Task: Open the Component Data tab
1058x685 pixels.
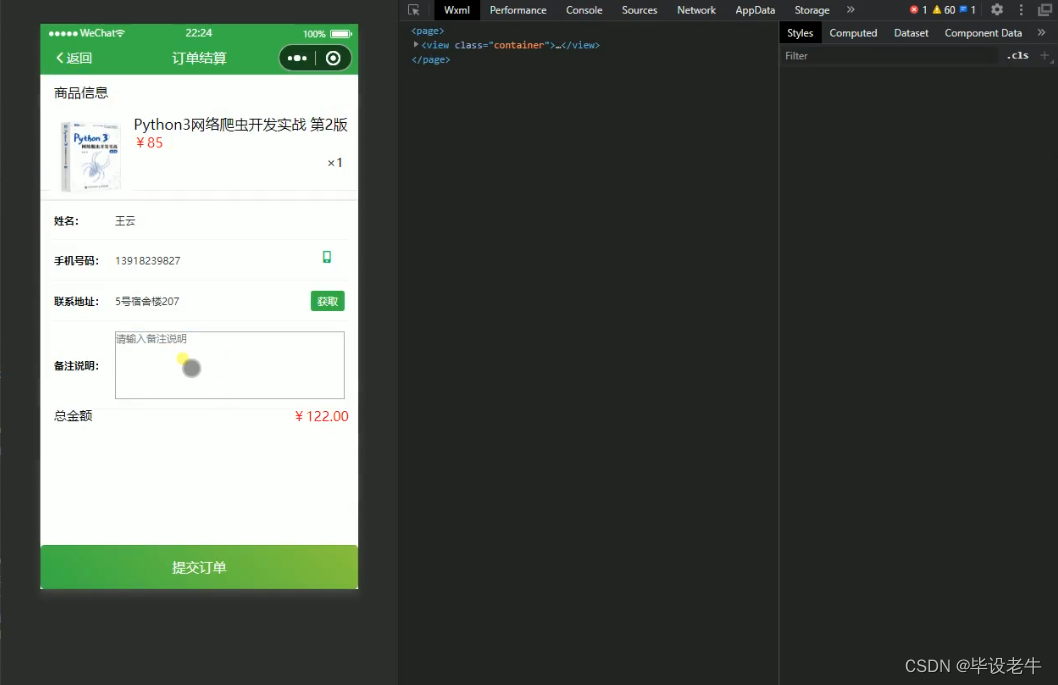Action: 983,32
